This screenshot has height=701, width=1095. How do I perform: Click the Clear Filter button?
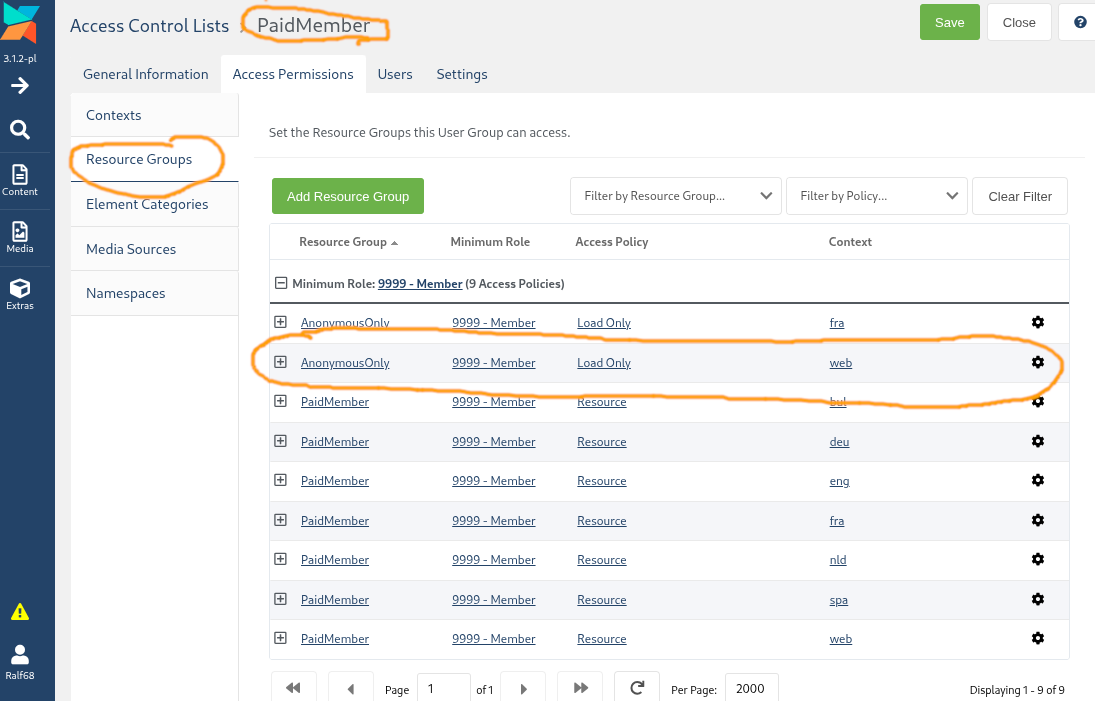(x=1020, y=196)
